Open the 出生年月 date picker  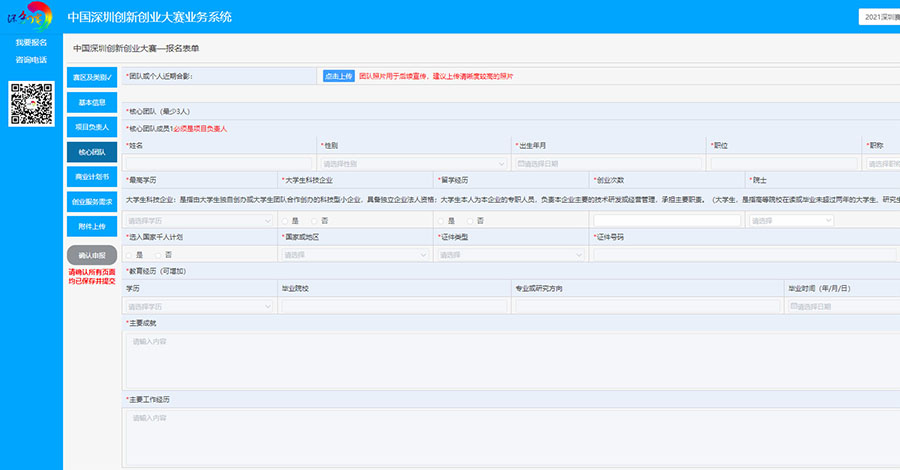608,164
